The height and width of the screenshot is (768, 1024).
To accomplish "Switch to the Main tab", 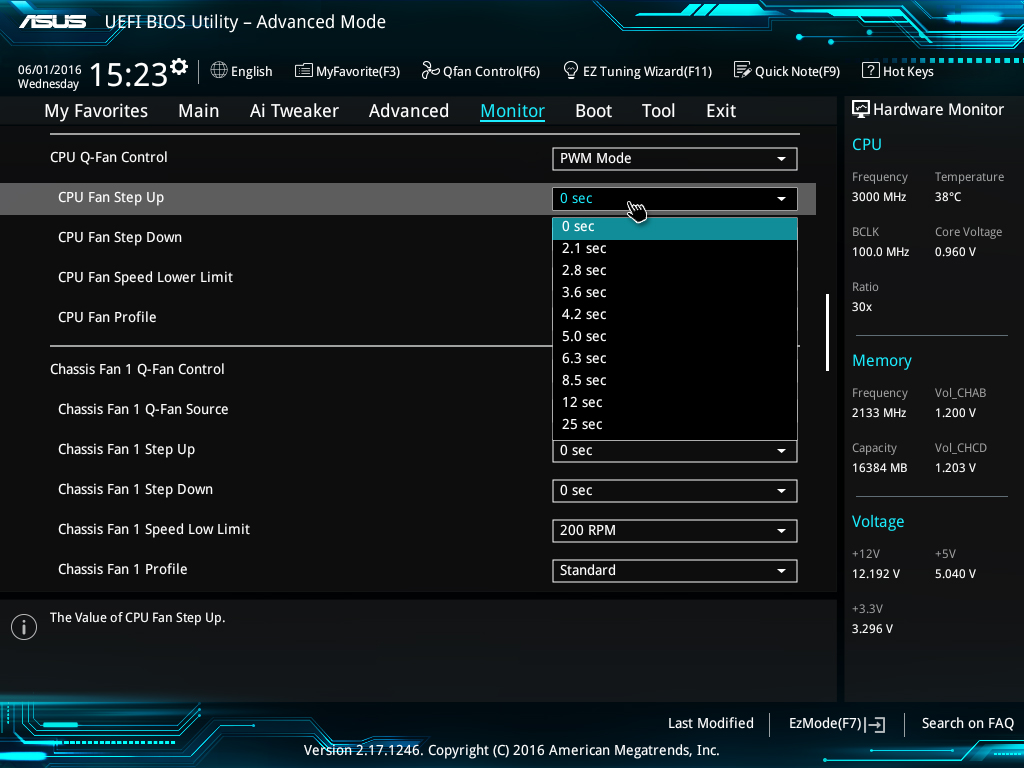I will click(199, 111).
